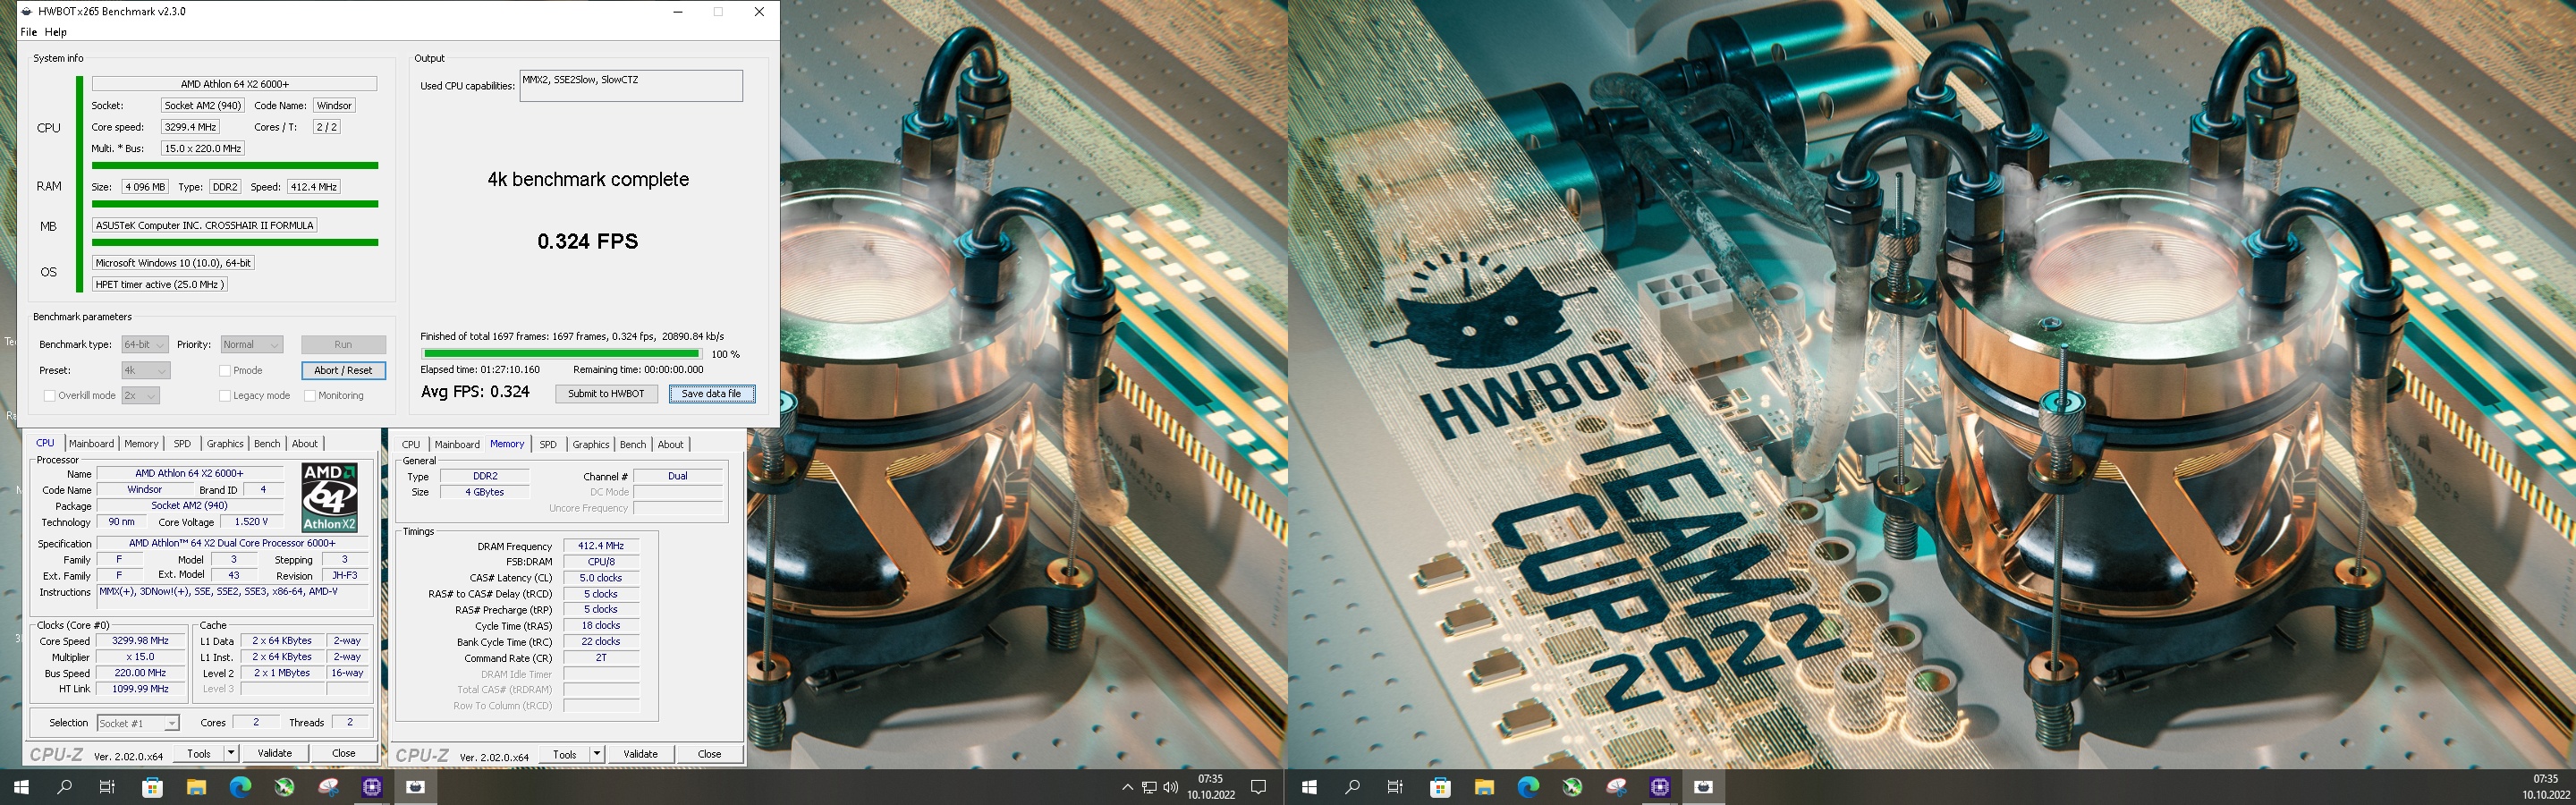Open volume control tray icon
The height and width of the screenshot is (805, 2576).
click(1171, 787)
